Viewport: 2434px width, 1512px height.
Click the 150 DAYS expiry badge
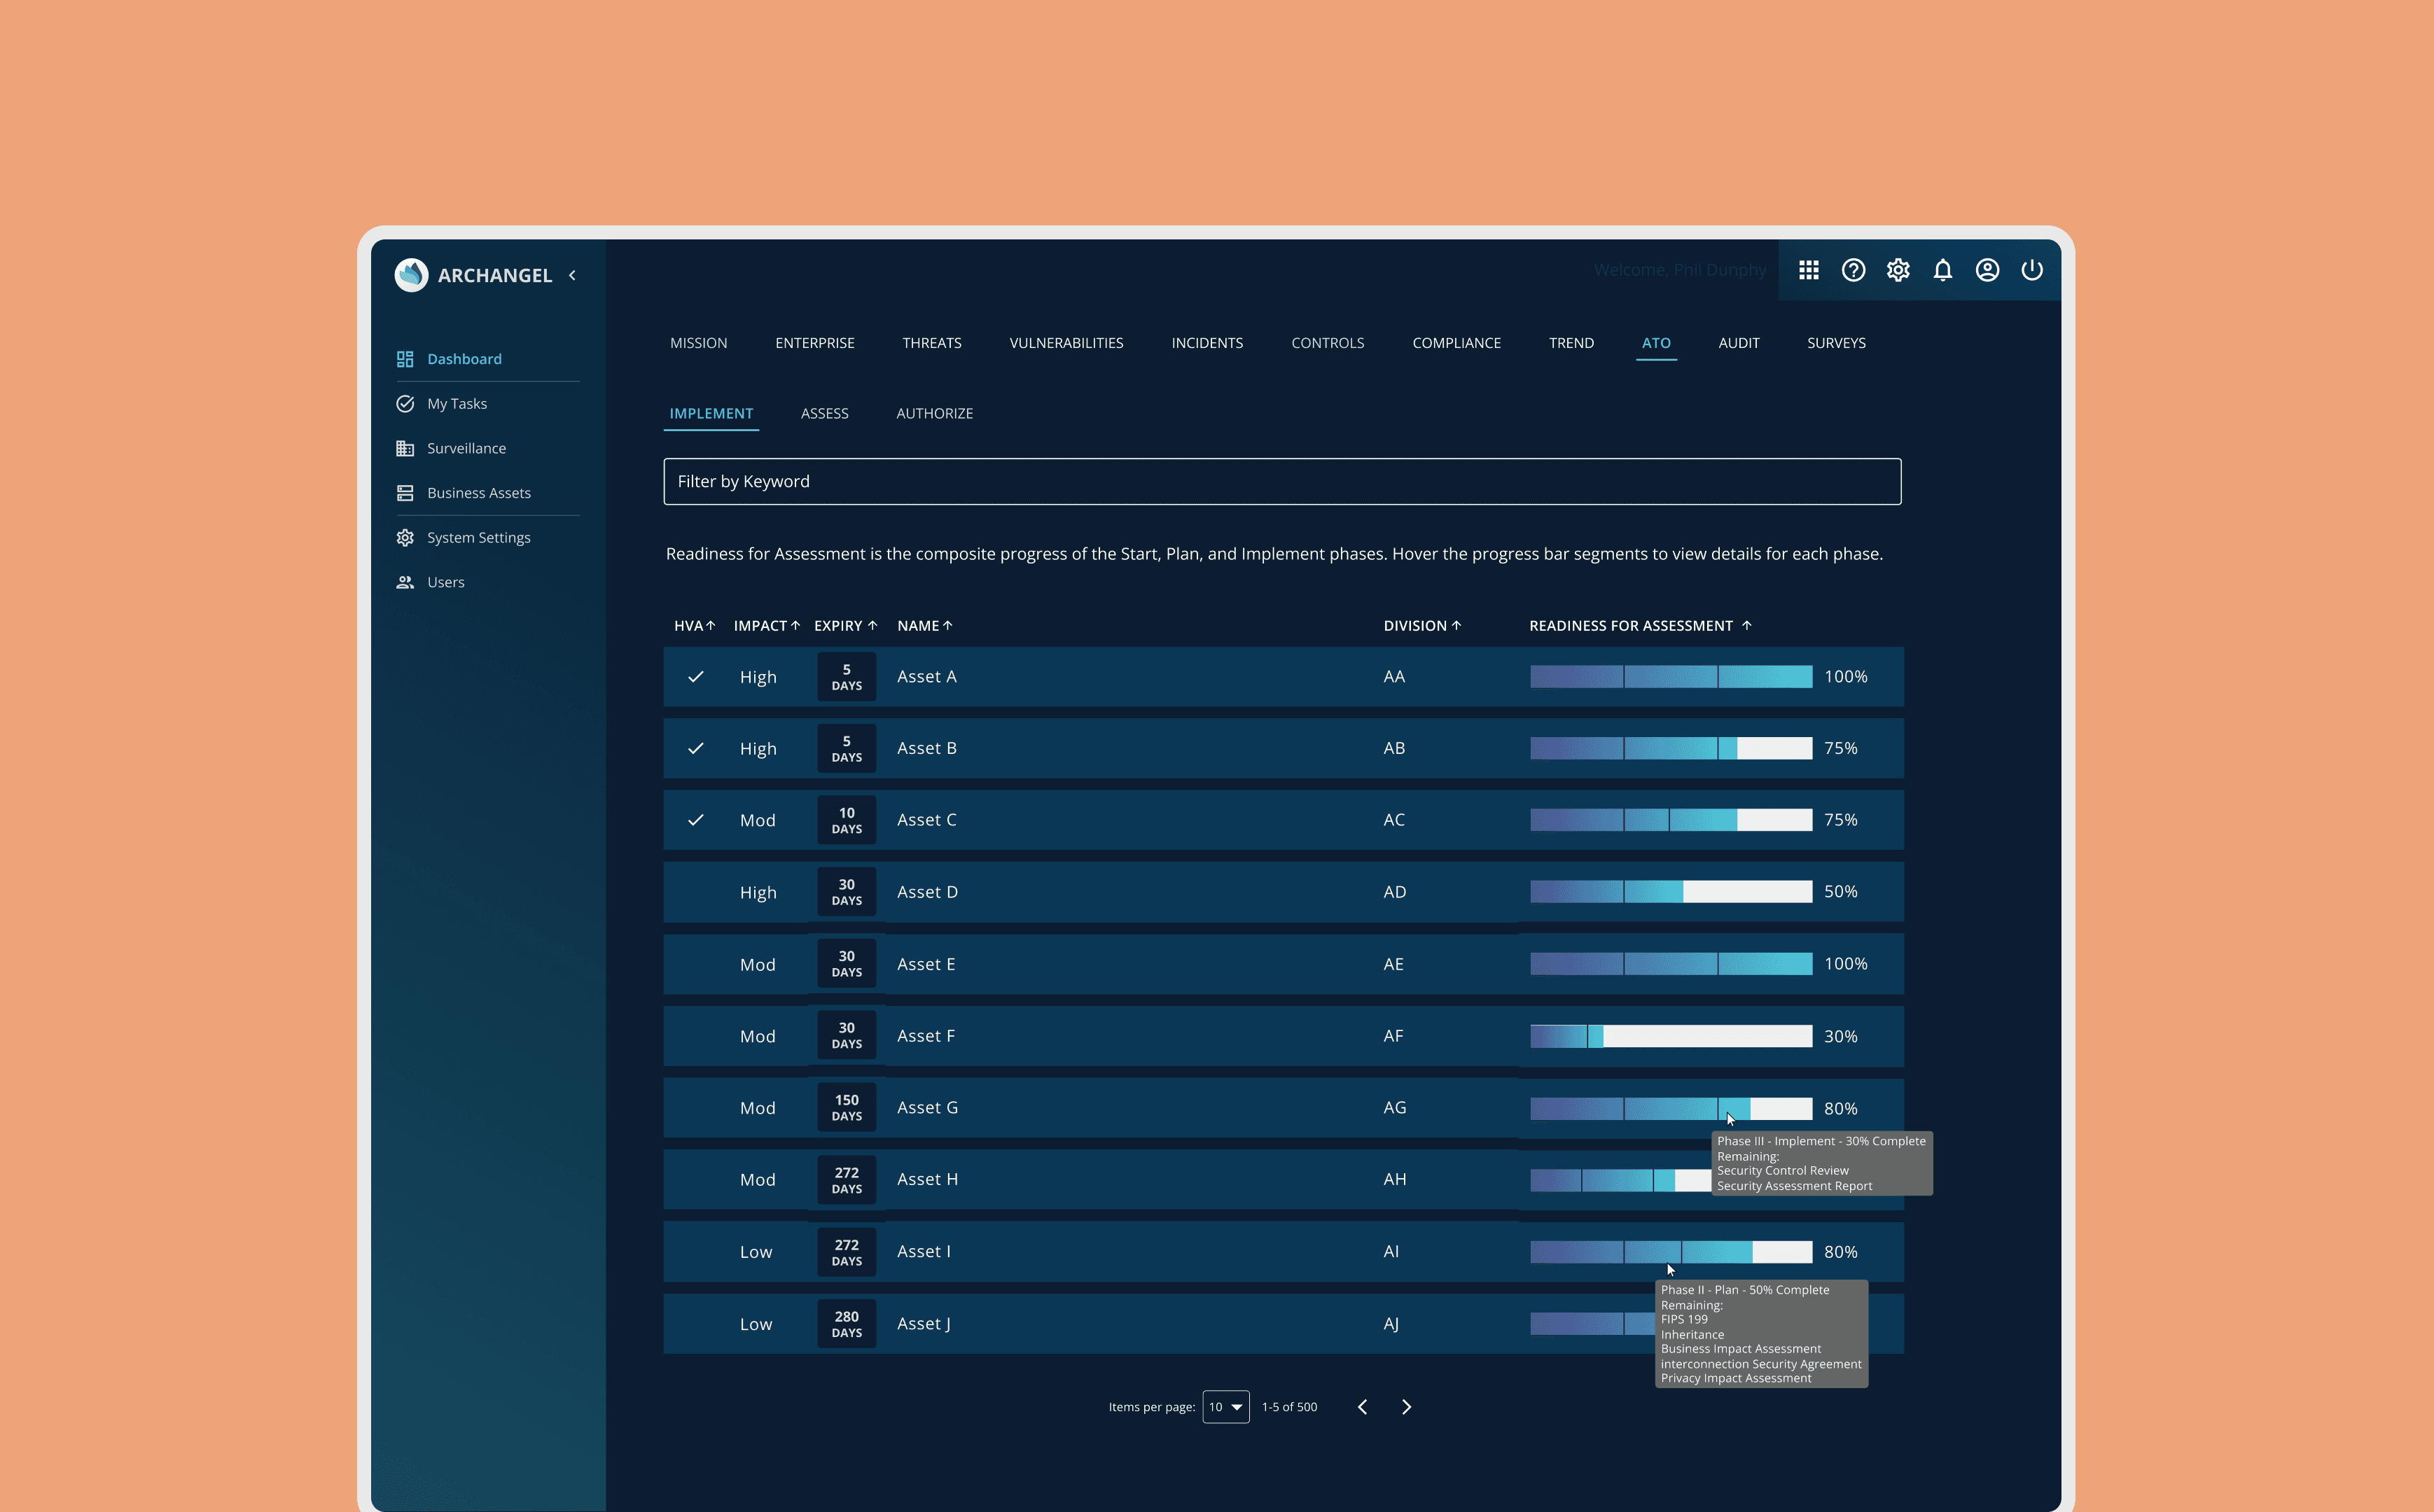click(x=846, y=1108)
